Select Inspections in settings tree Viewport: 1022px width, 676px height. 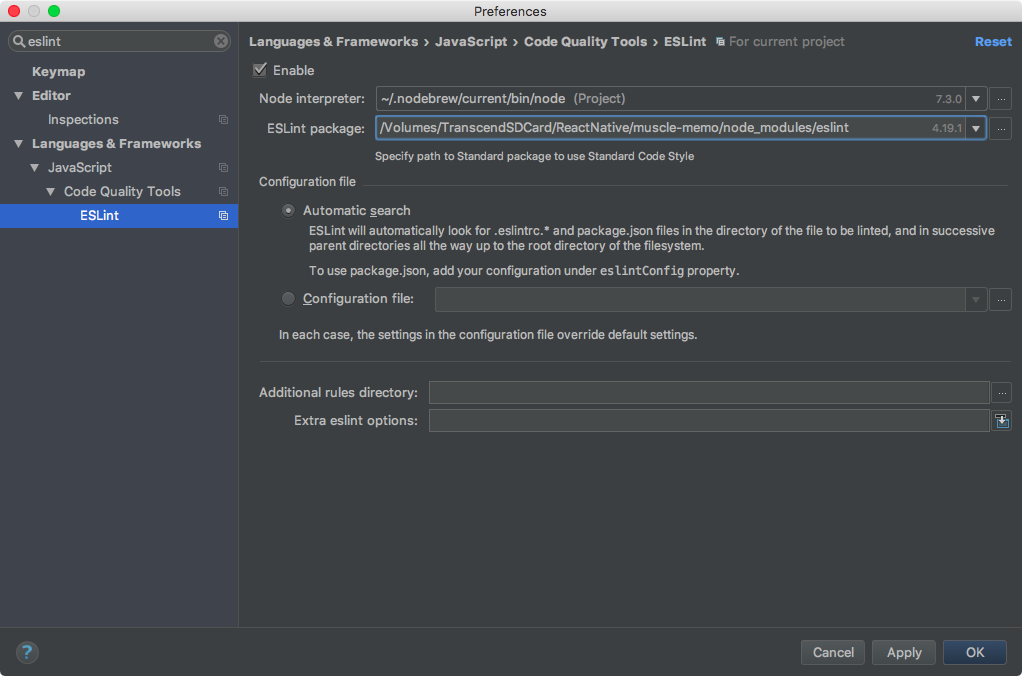click(83, 120)
